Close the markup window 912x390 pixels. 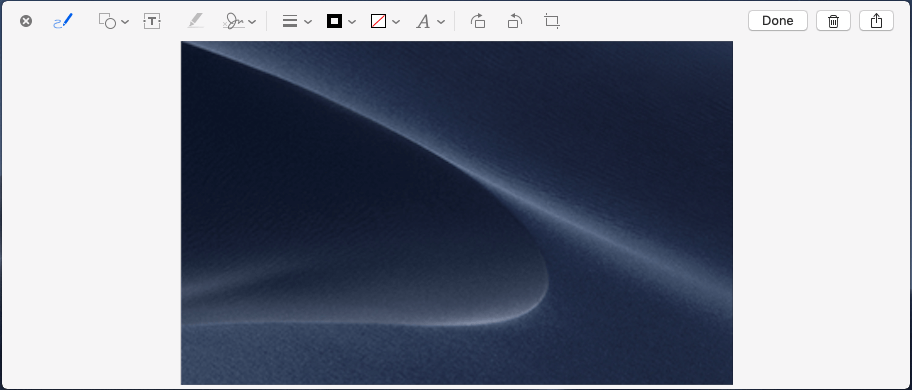tap(26, 22)
